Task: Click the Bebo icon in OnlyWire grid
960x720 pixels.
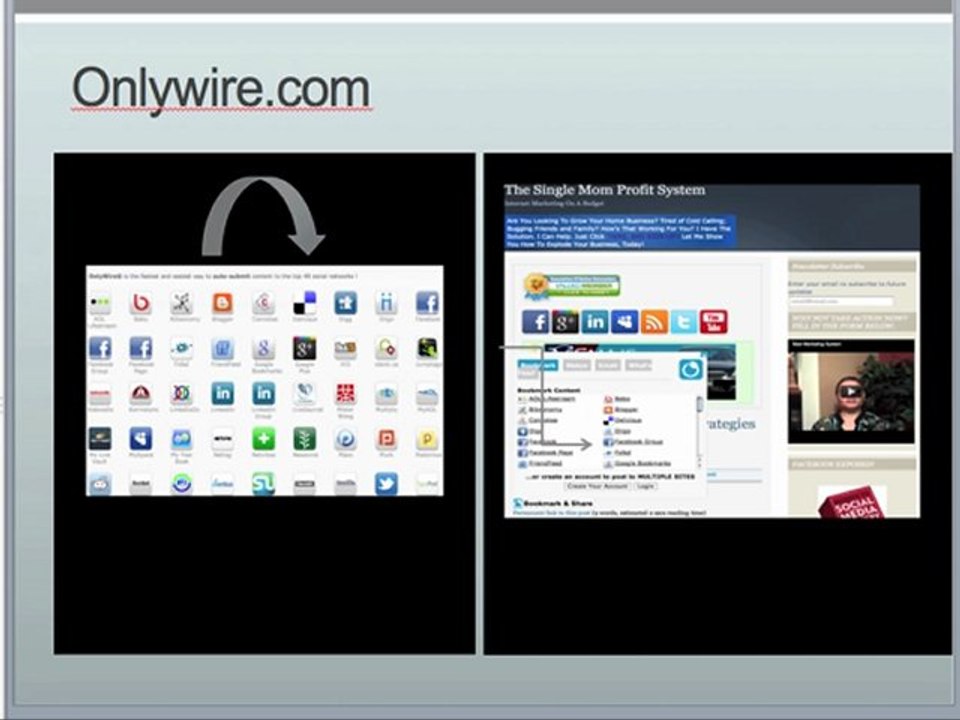Action: [141, 303]
